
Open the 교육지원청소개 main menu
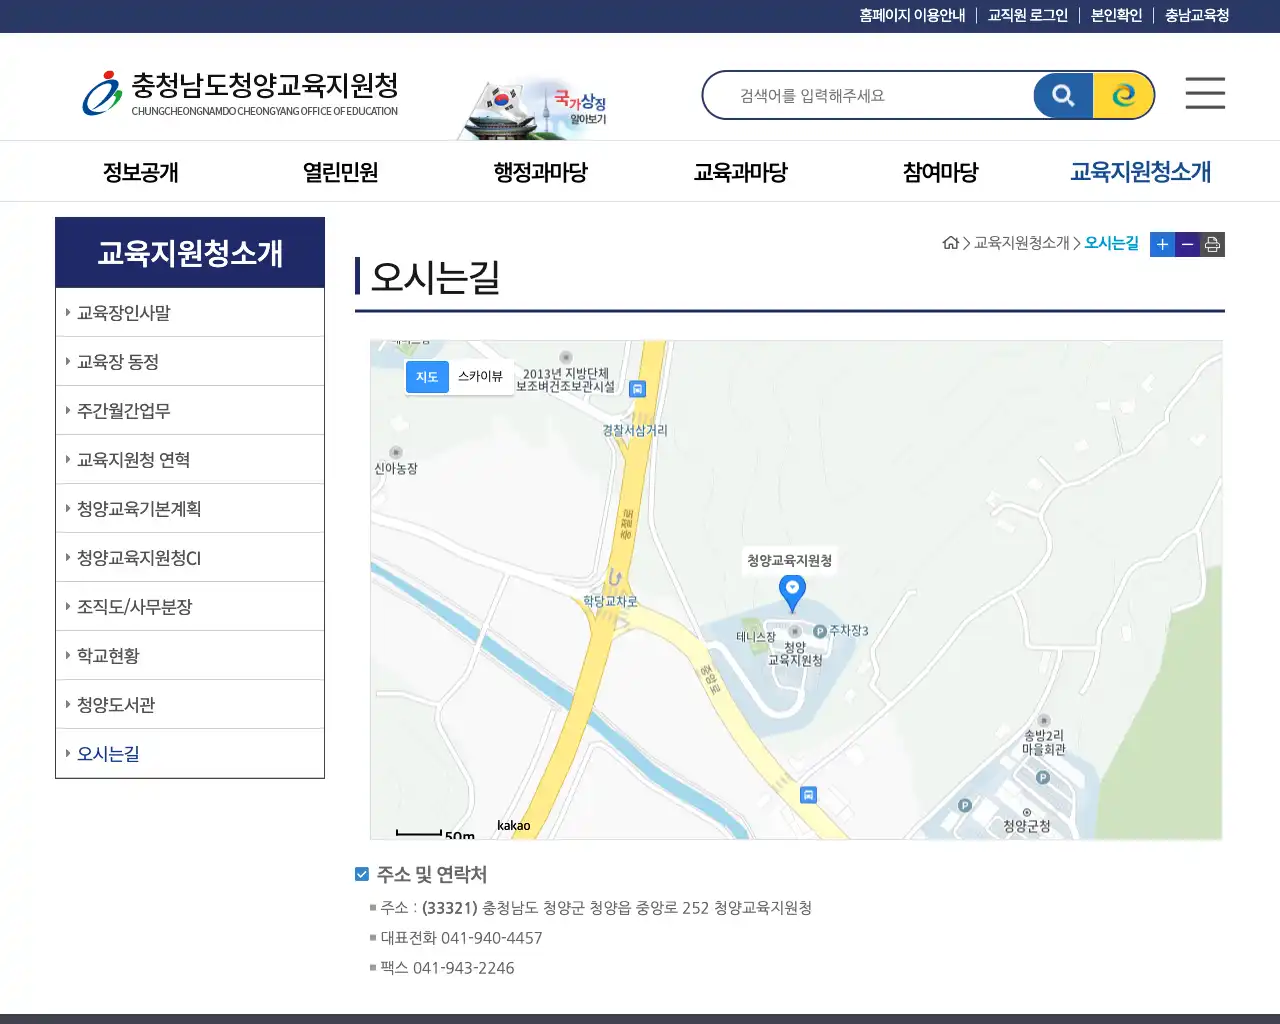click(1141, 172)
